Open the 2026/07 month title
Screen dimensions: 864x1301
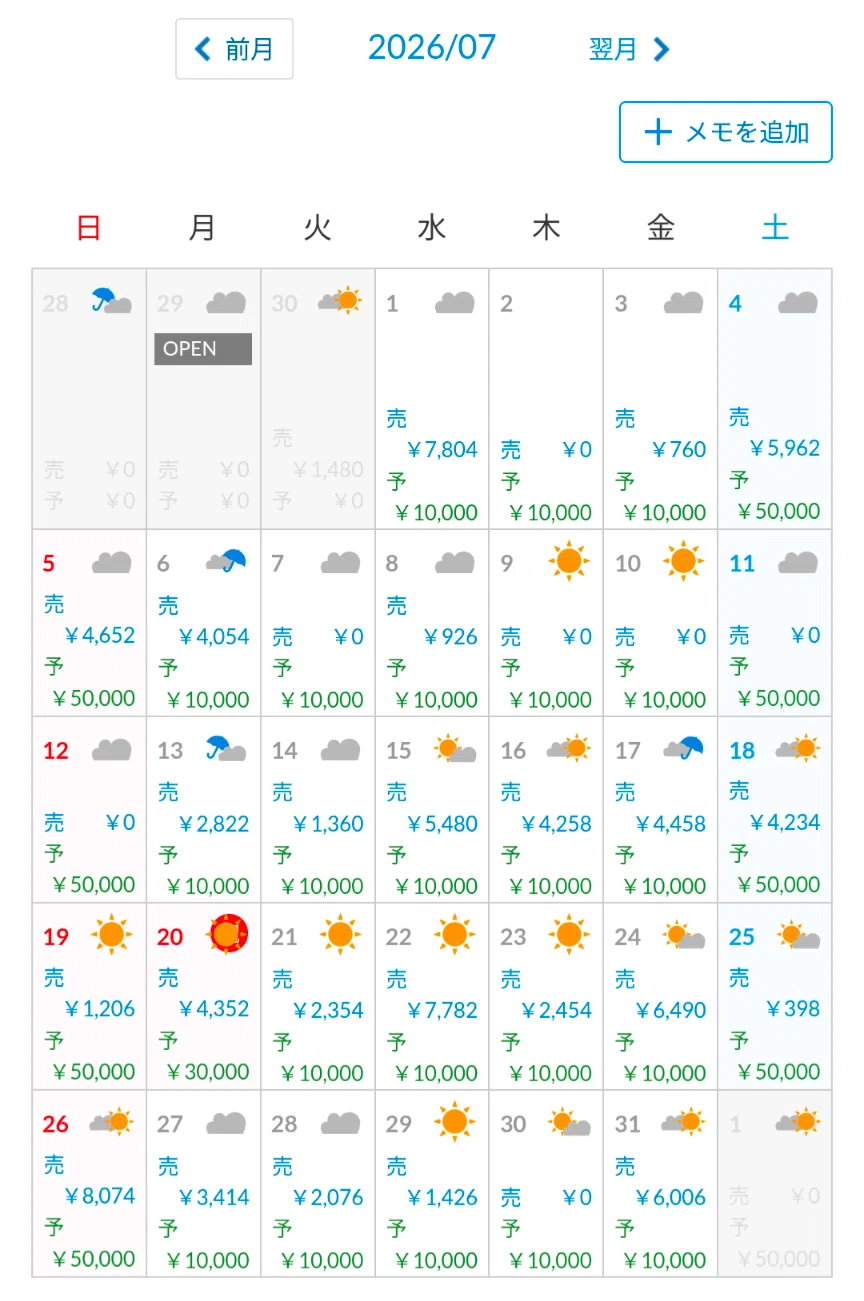tap(432, 47)
